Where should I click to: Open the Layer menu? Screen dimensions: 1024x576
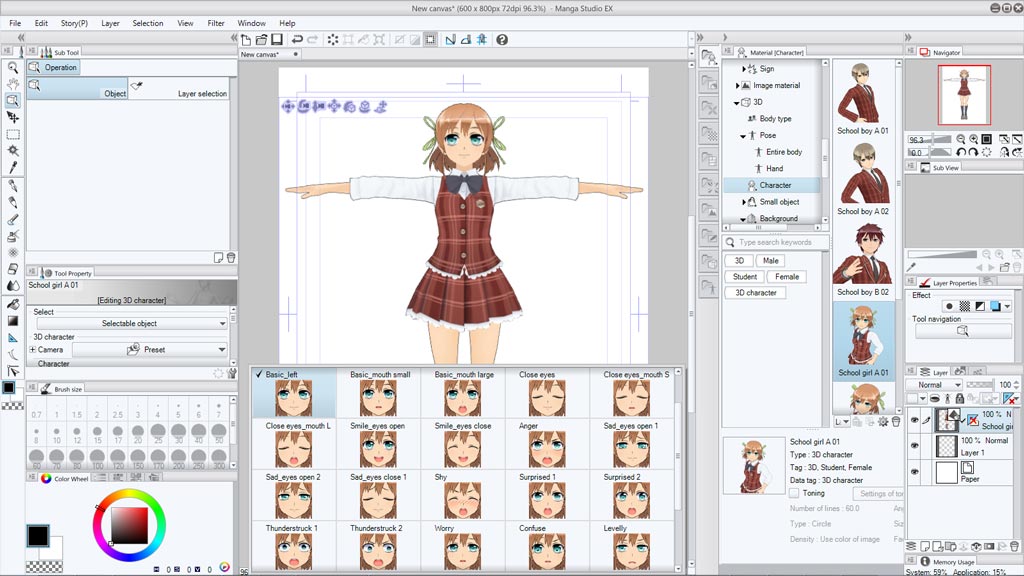(111, 23)
